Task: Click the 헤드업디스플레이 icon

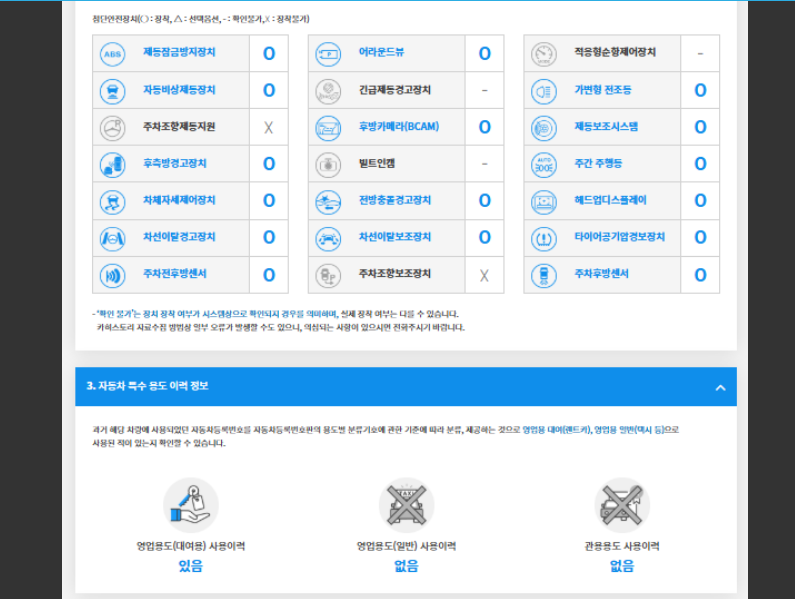Action: (544, 202)
